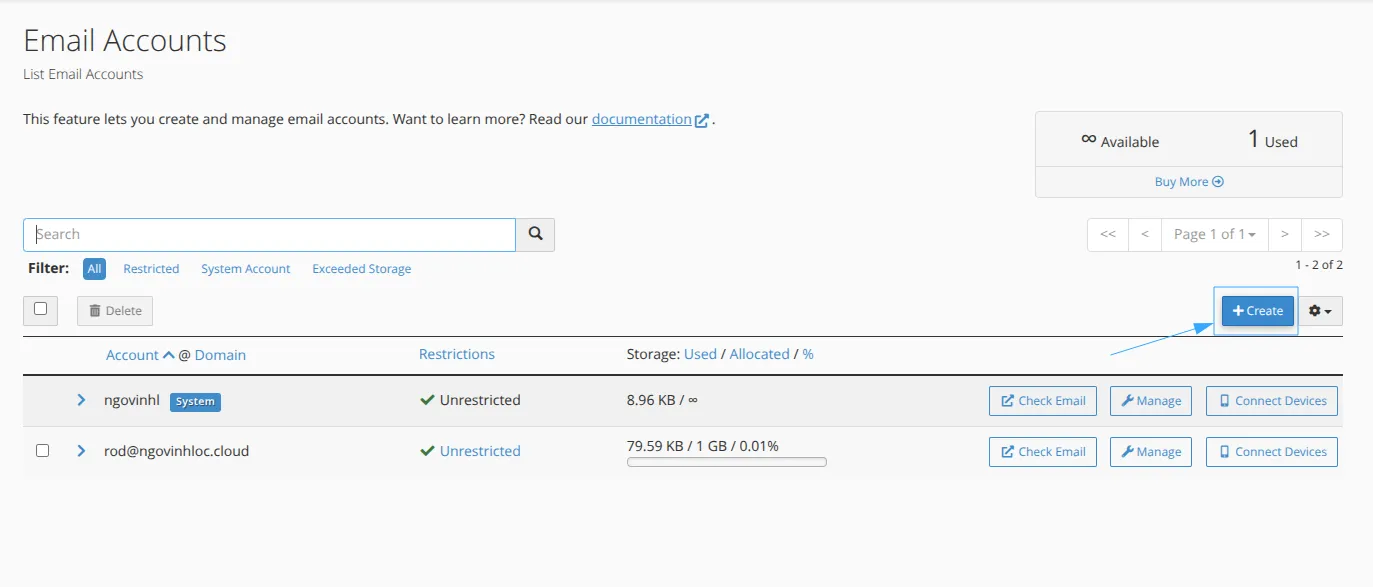1373x587 pixels.
Task: Click the rod@ngovinhloc.cloud account name
Action: coord(176,451)
